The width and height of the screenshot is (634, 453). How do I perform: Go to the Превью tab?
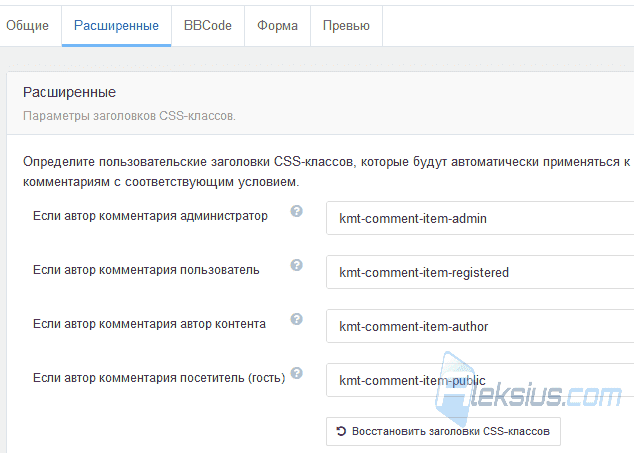346,26
